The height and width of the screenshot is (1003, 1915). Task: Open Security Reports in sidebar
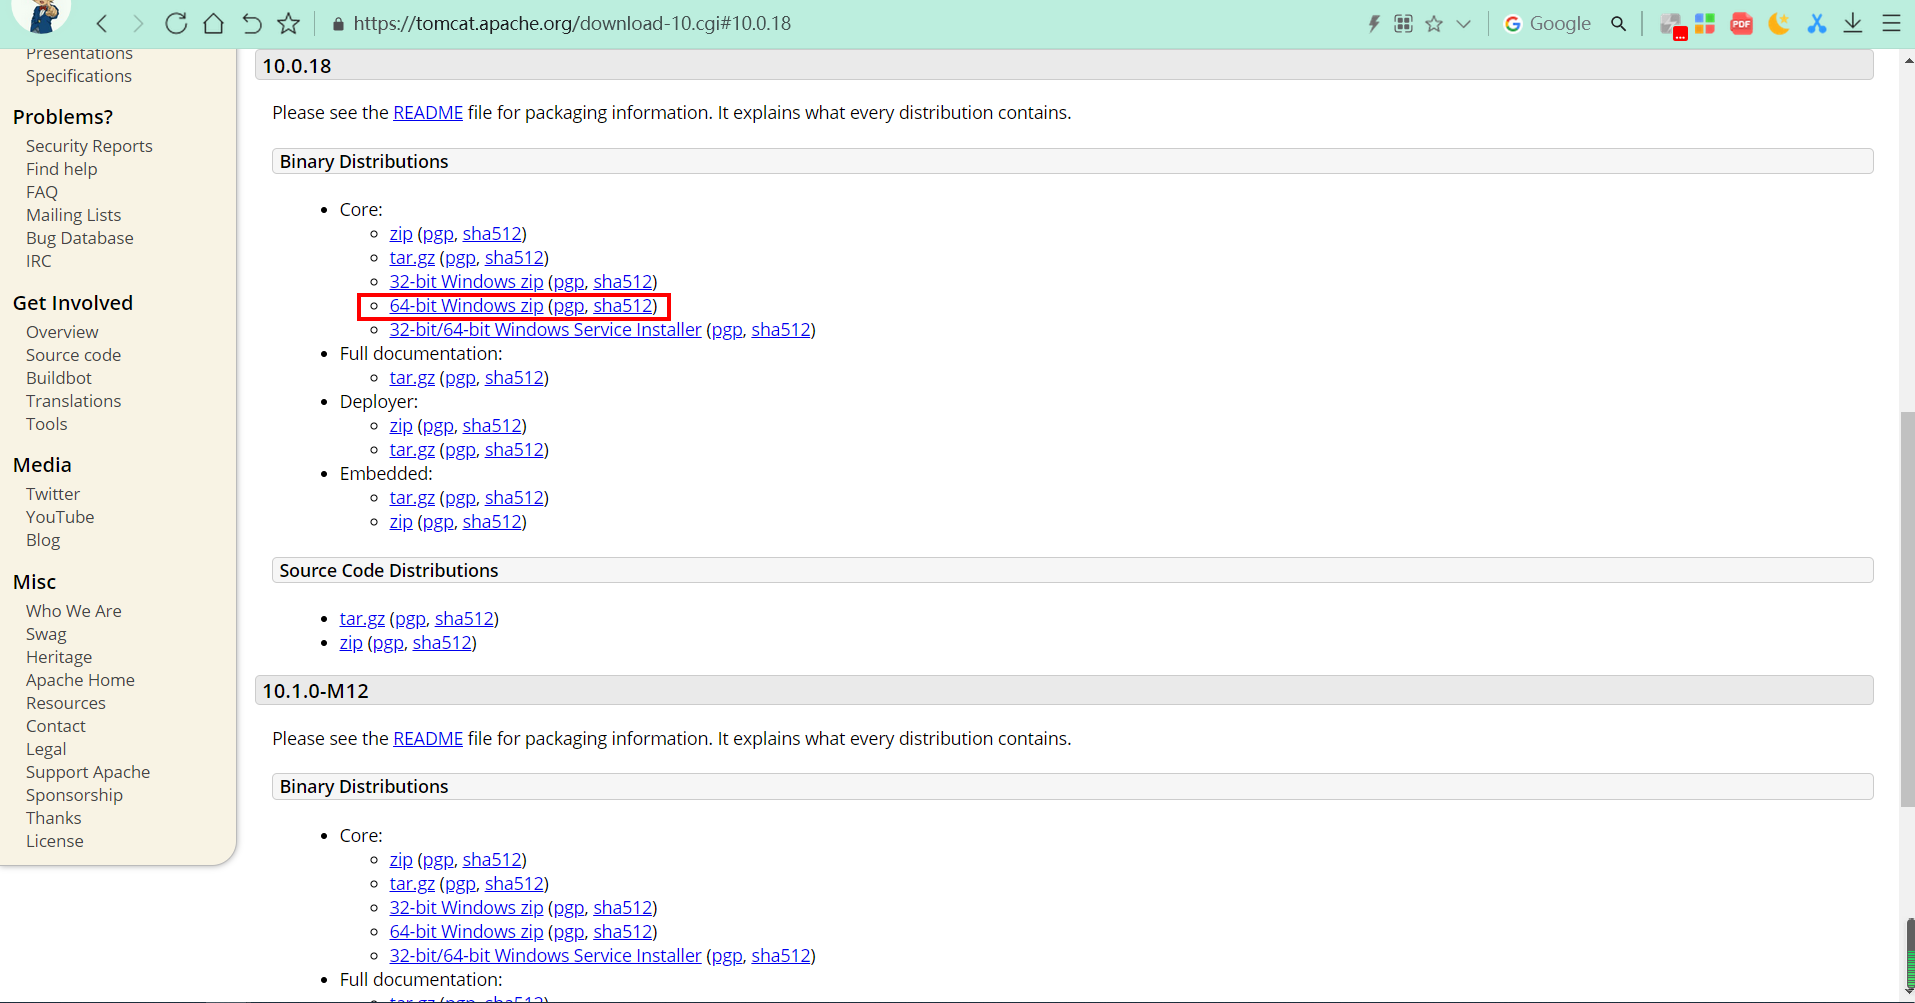tap(89, 146)
